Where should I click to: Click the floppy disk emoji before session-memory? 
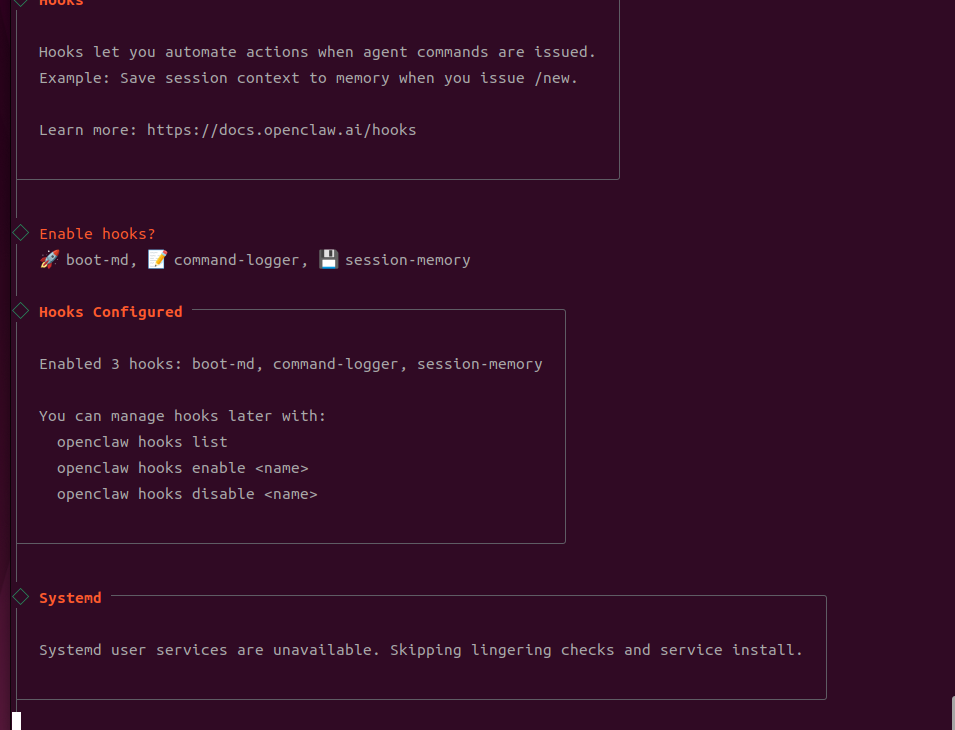click(328, 260)
